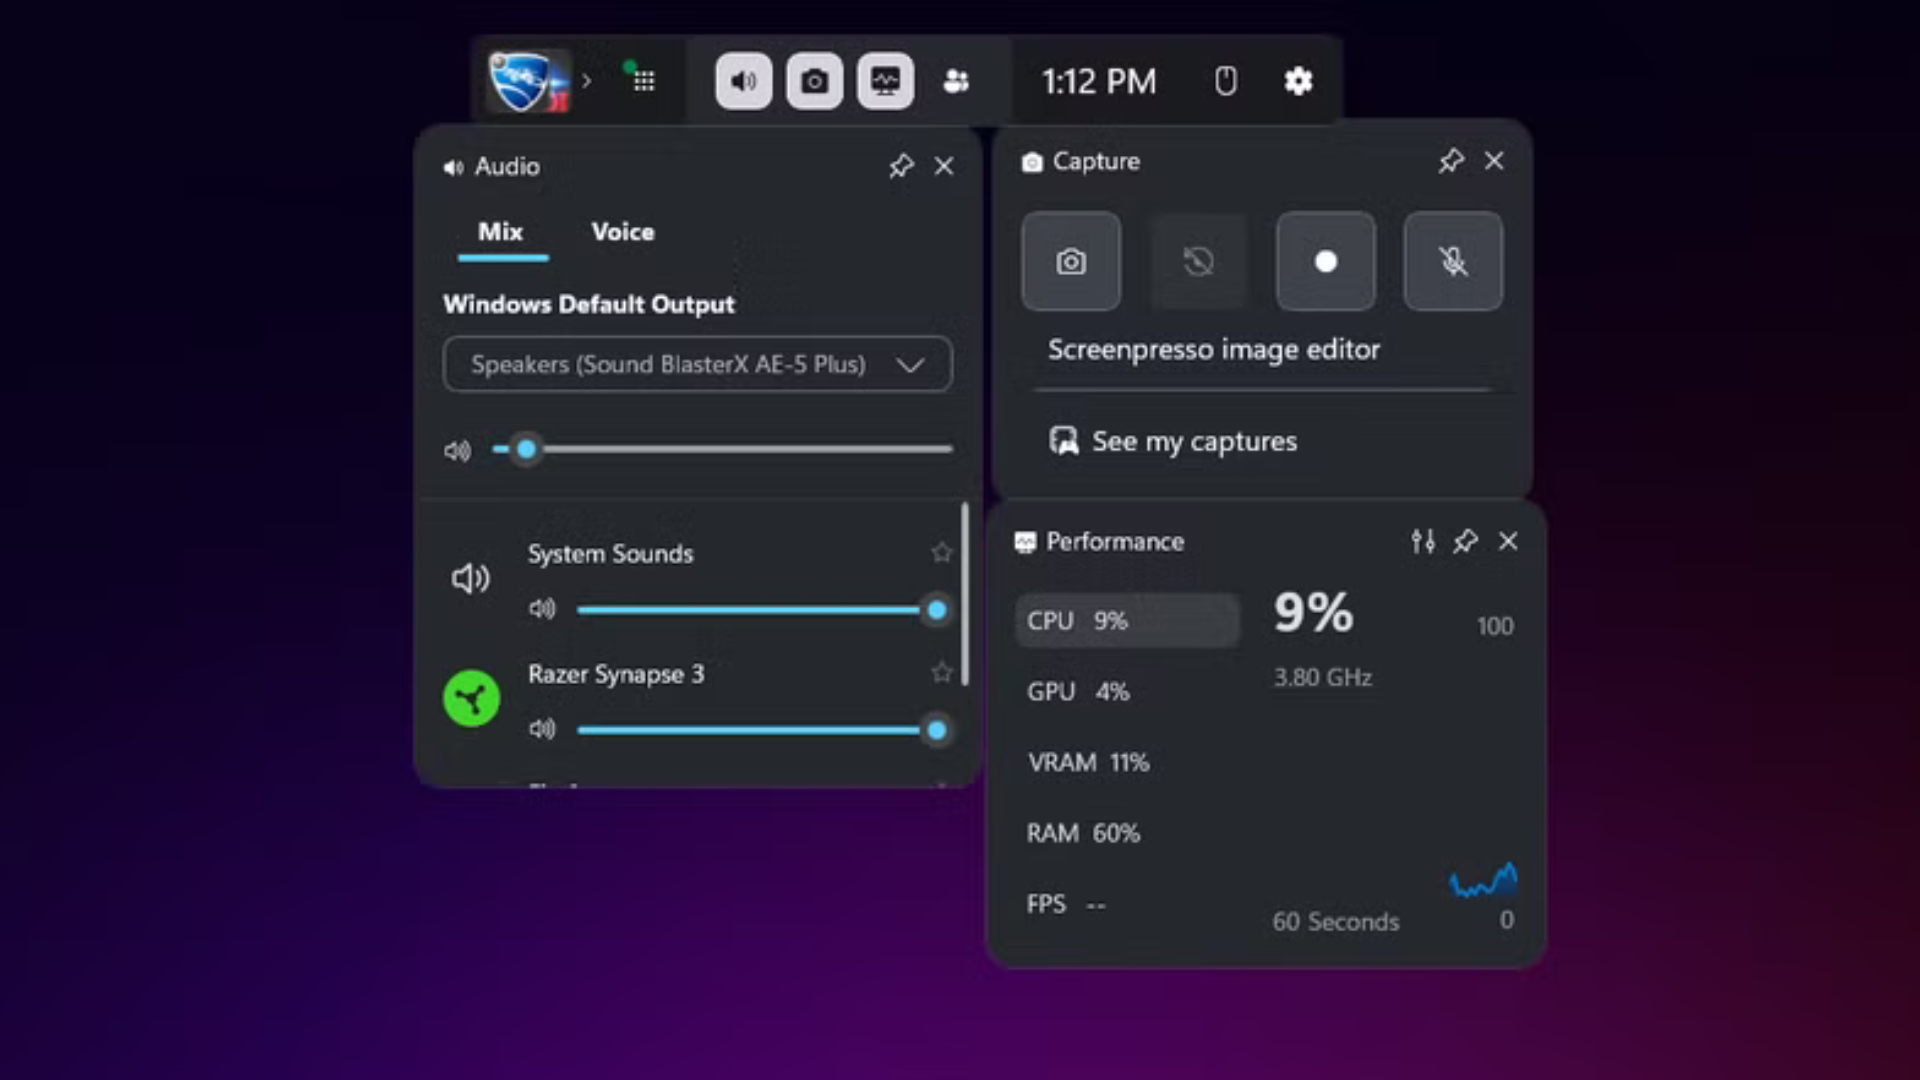Switch to the Voice tab
The width and height of the screenshot is (1920, 1080).
621,232
